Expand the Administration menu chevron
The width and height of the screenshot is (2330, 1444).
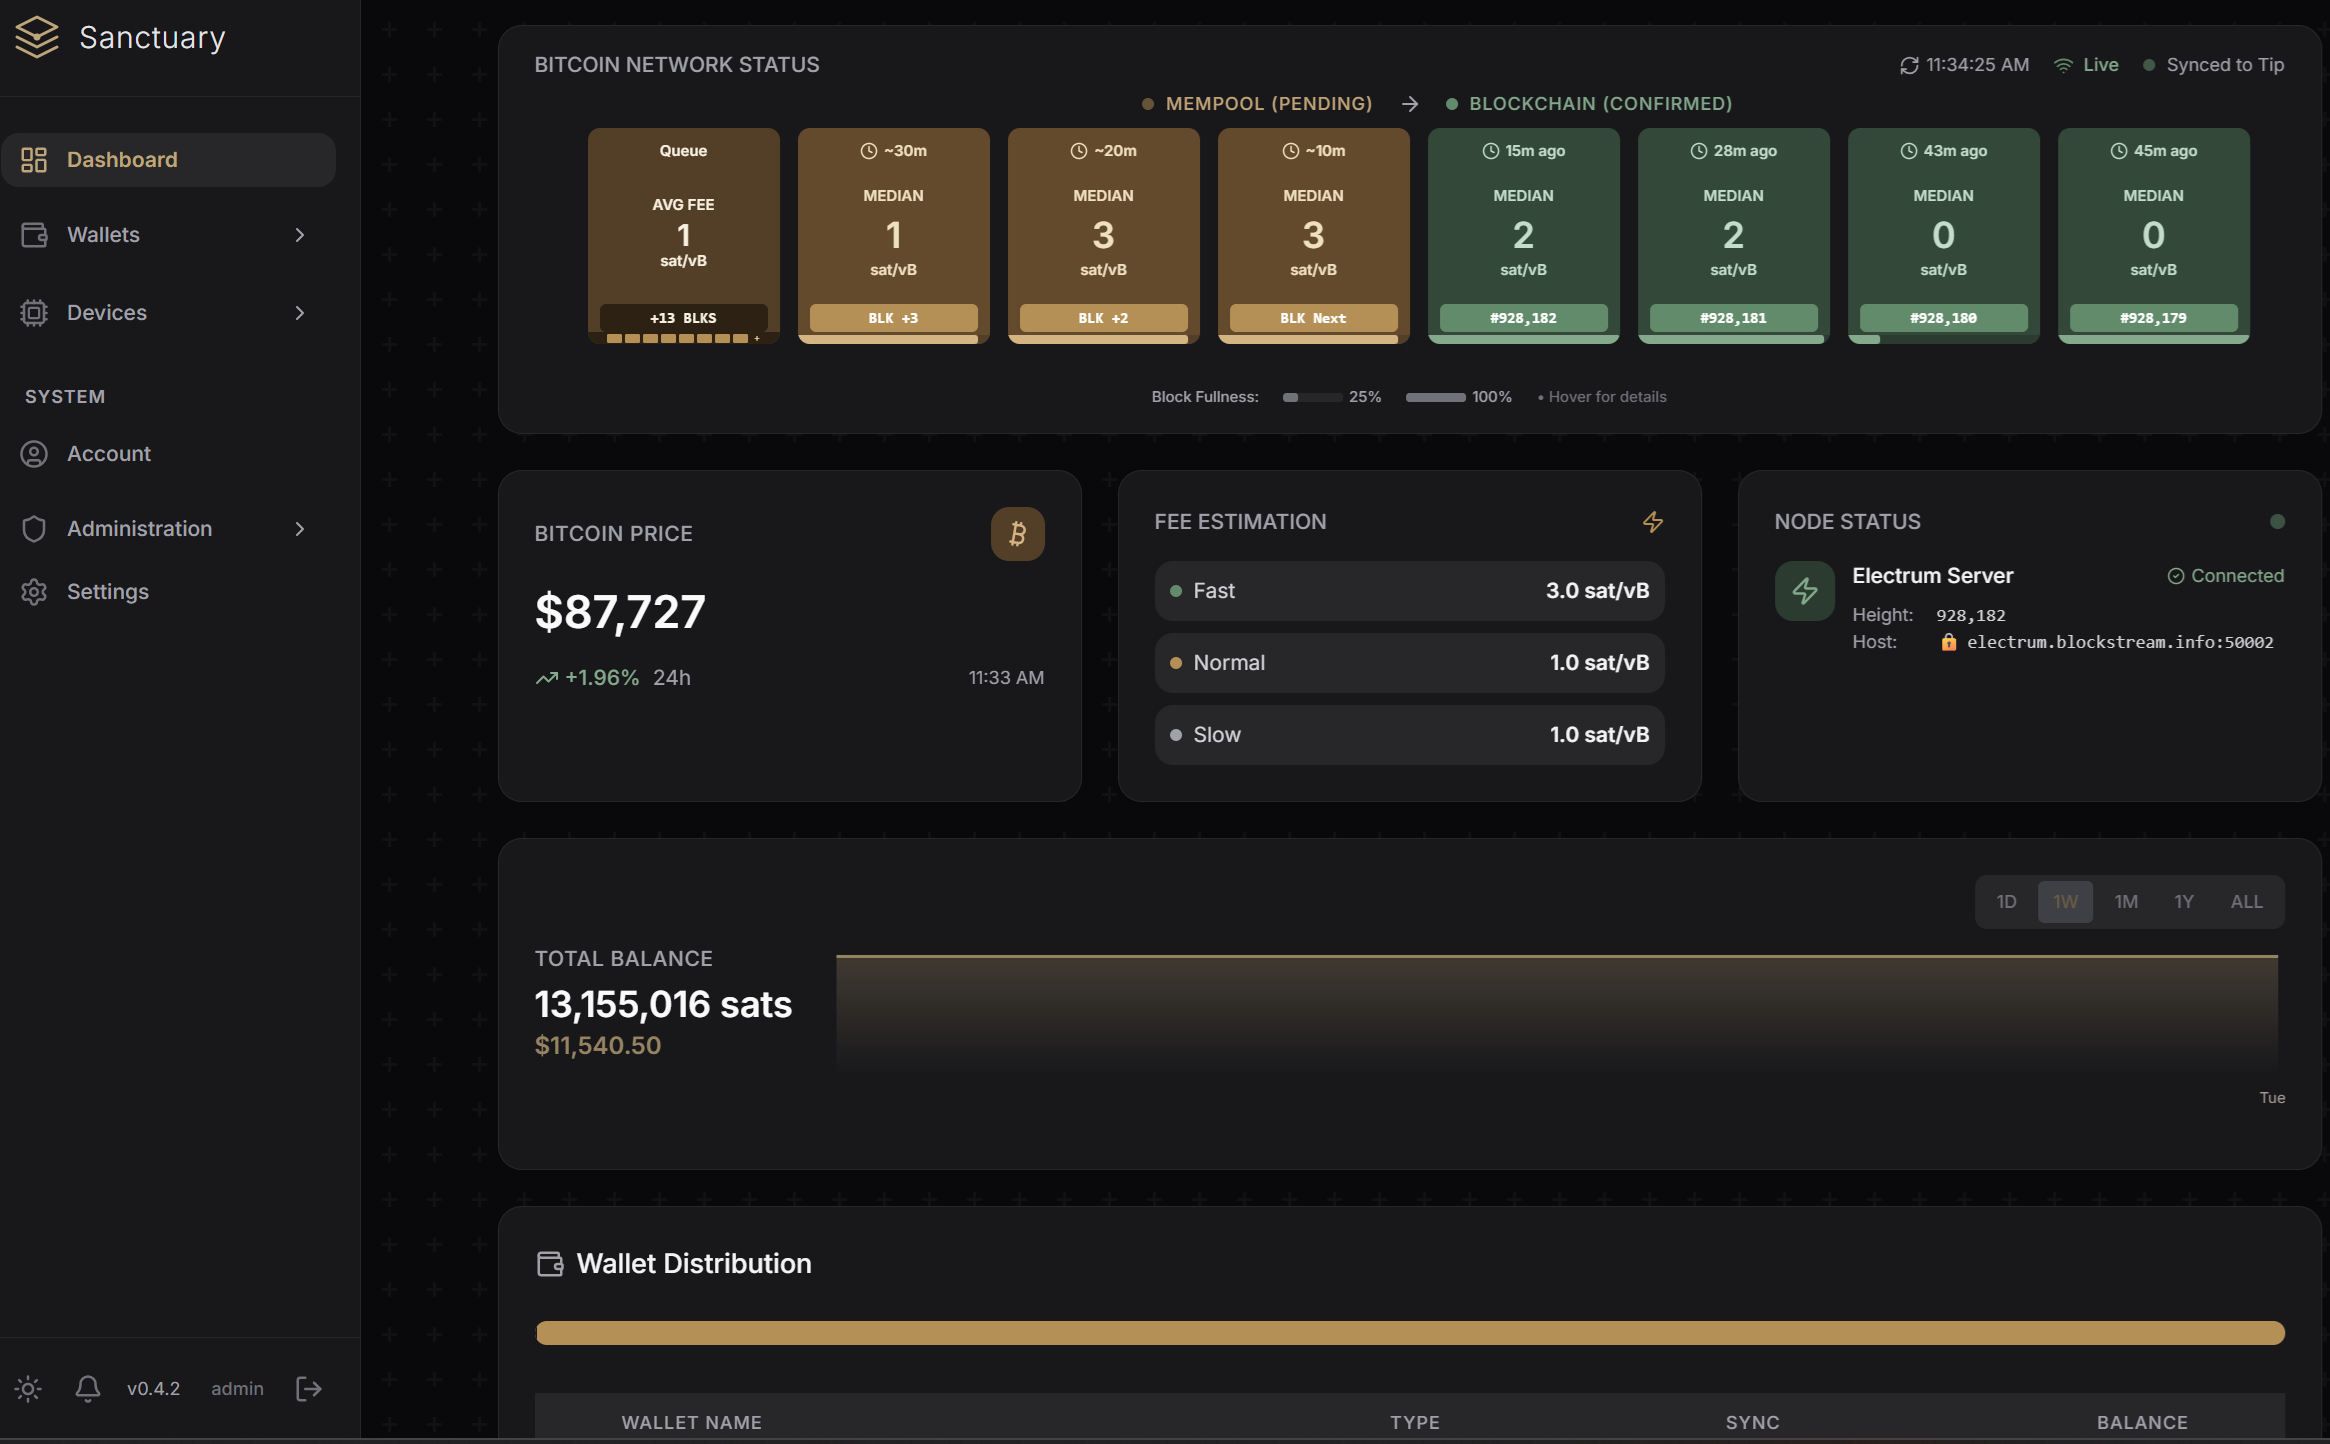coord(300,529)
